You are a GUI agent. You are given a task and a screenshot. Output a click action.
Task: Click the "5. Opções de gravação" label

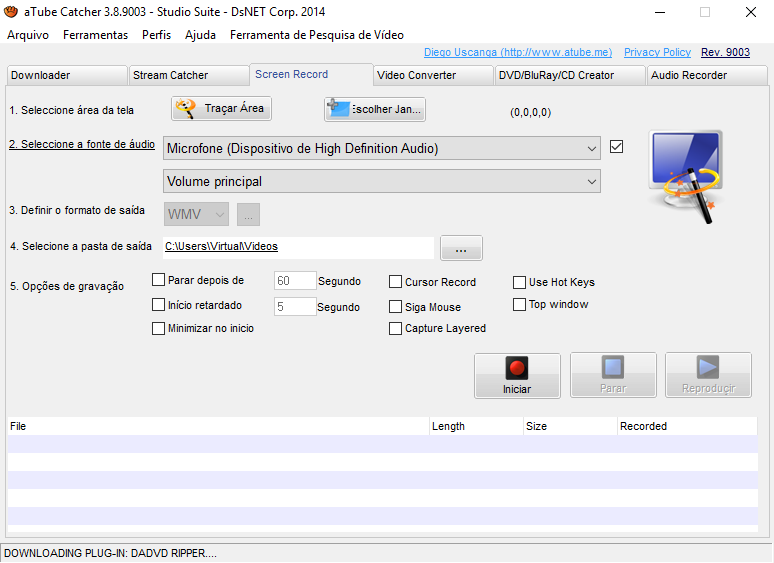(x=67, y=287)
